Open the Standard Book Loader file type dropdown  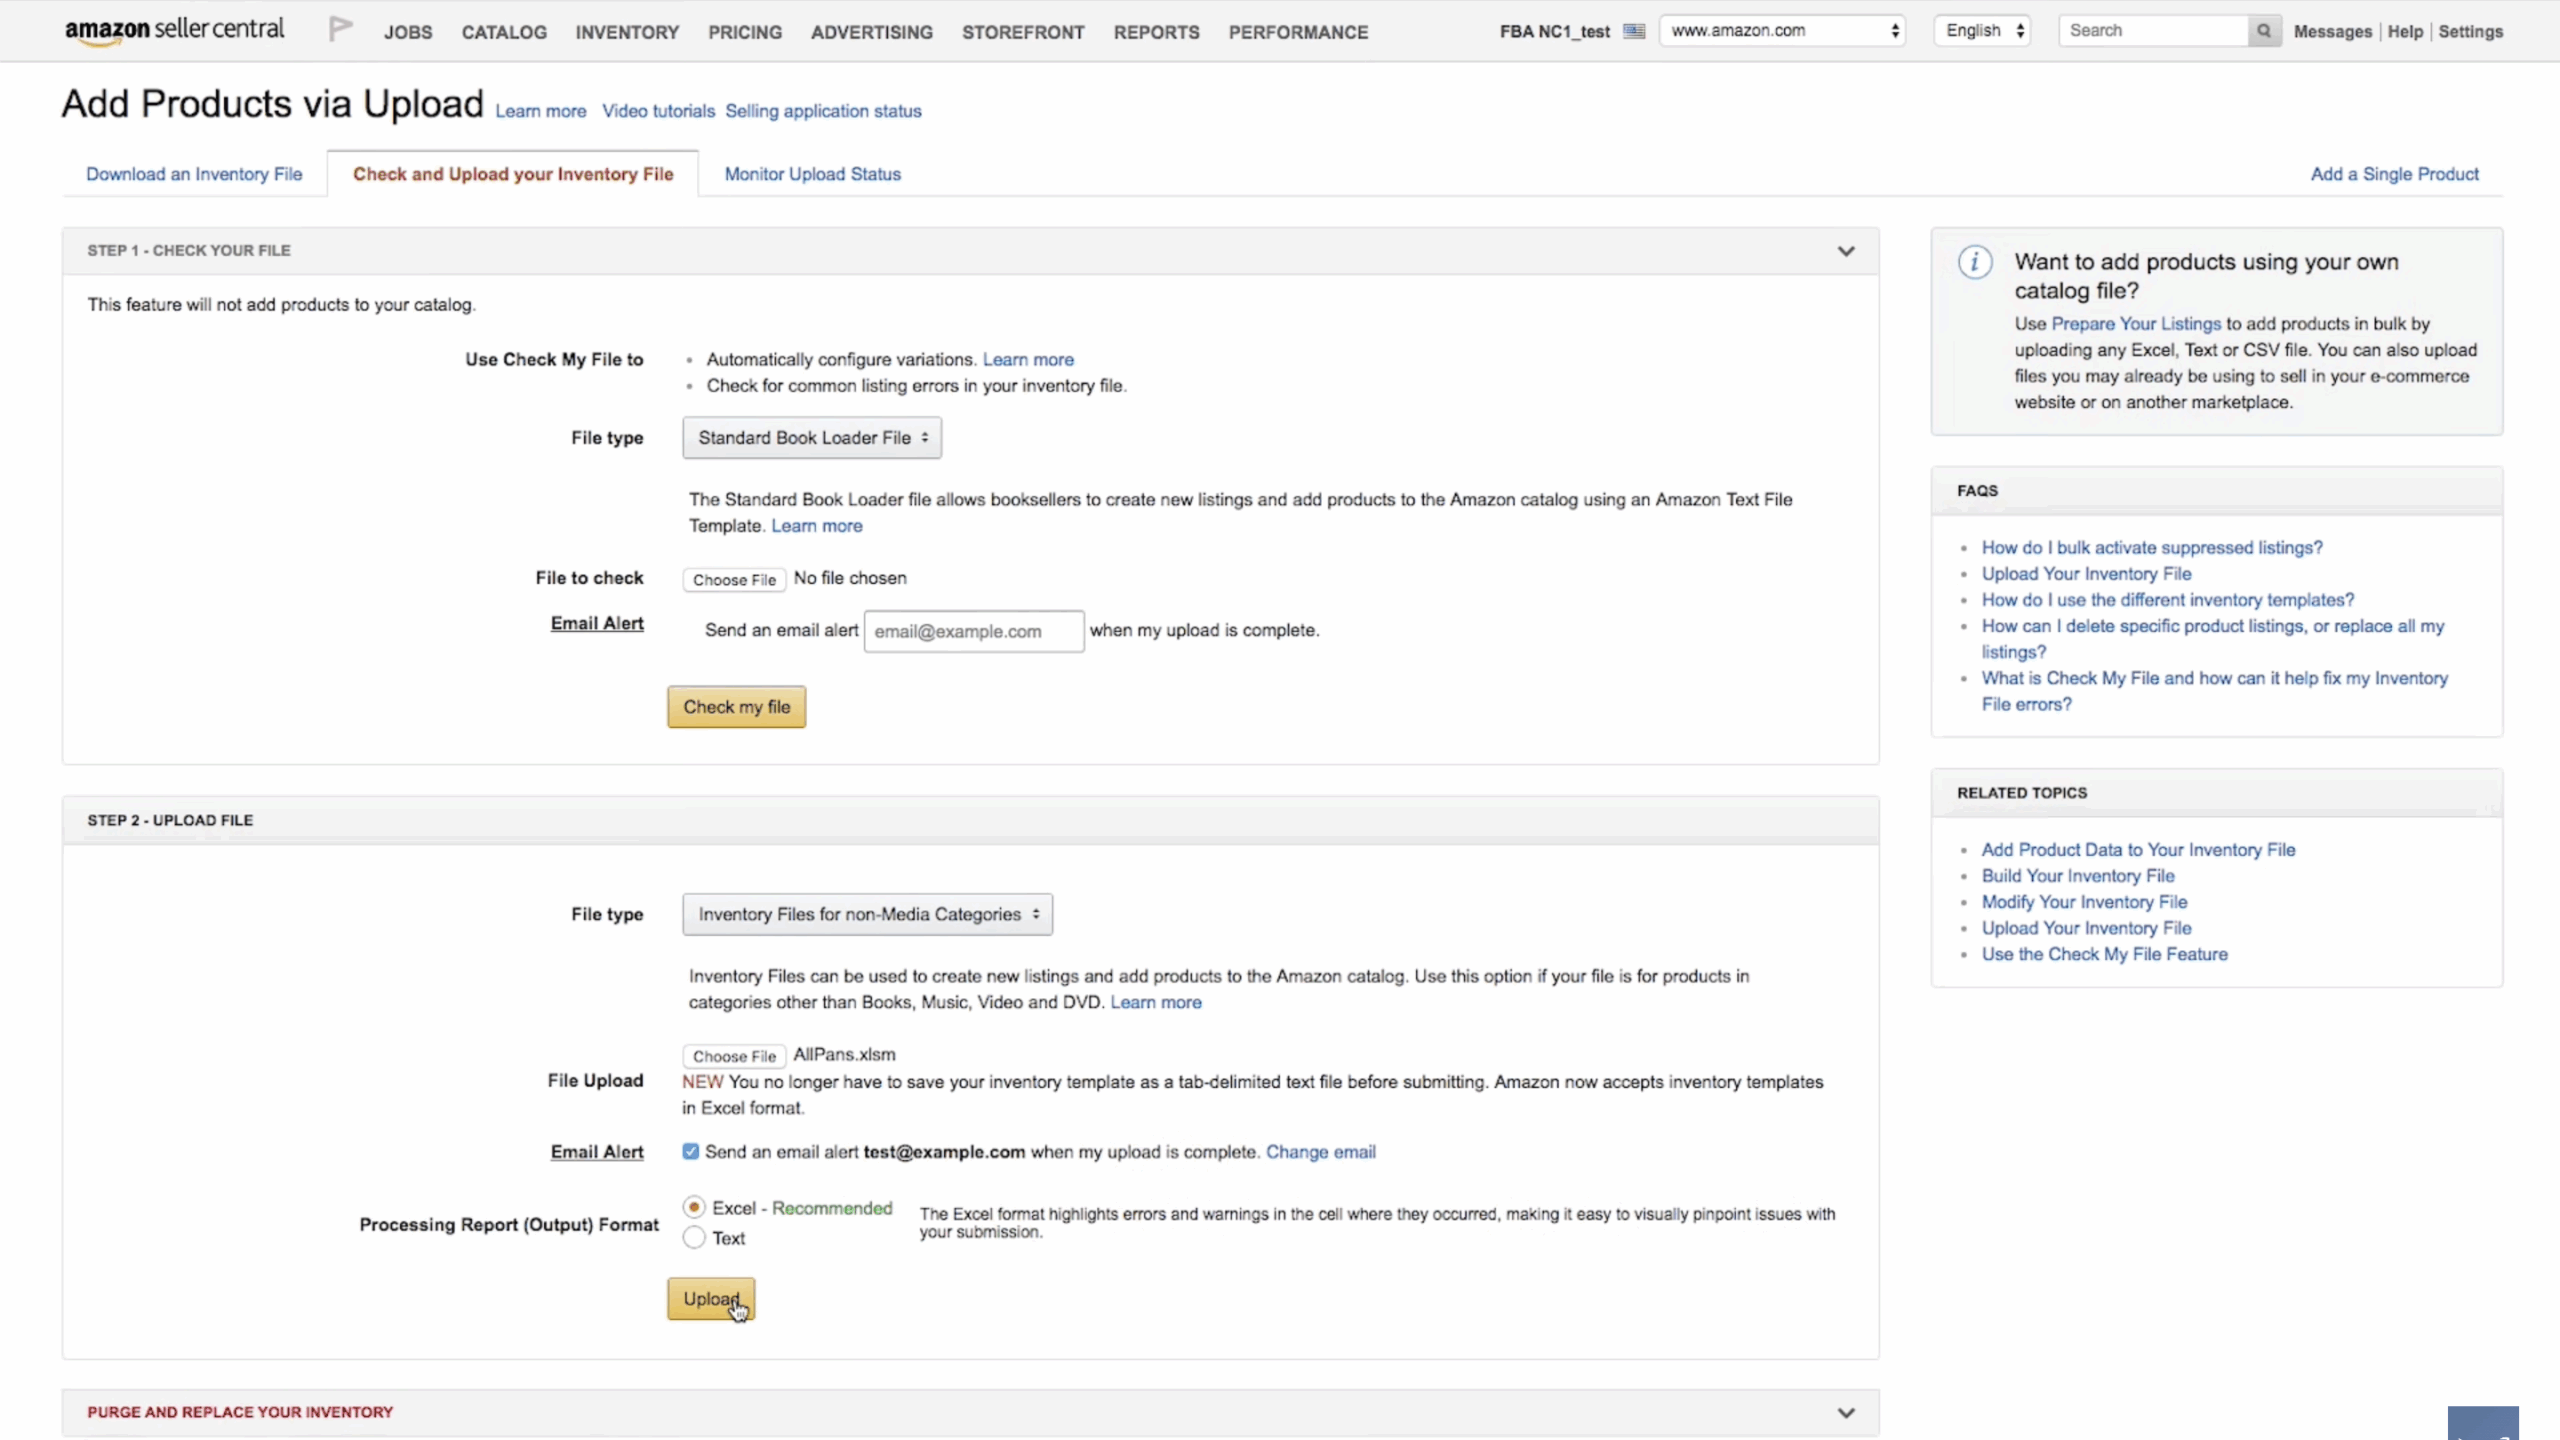812,438
